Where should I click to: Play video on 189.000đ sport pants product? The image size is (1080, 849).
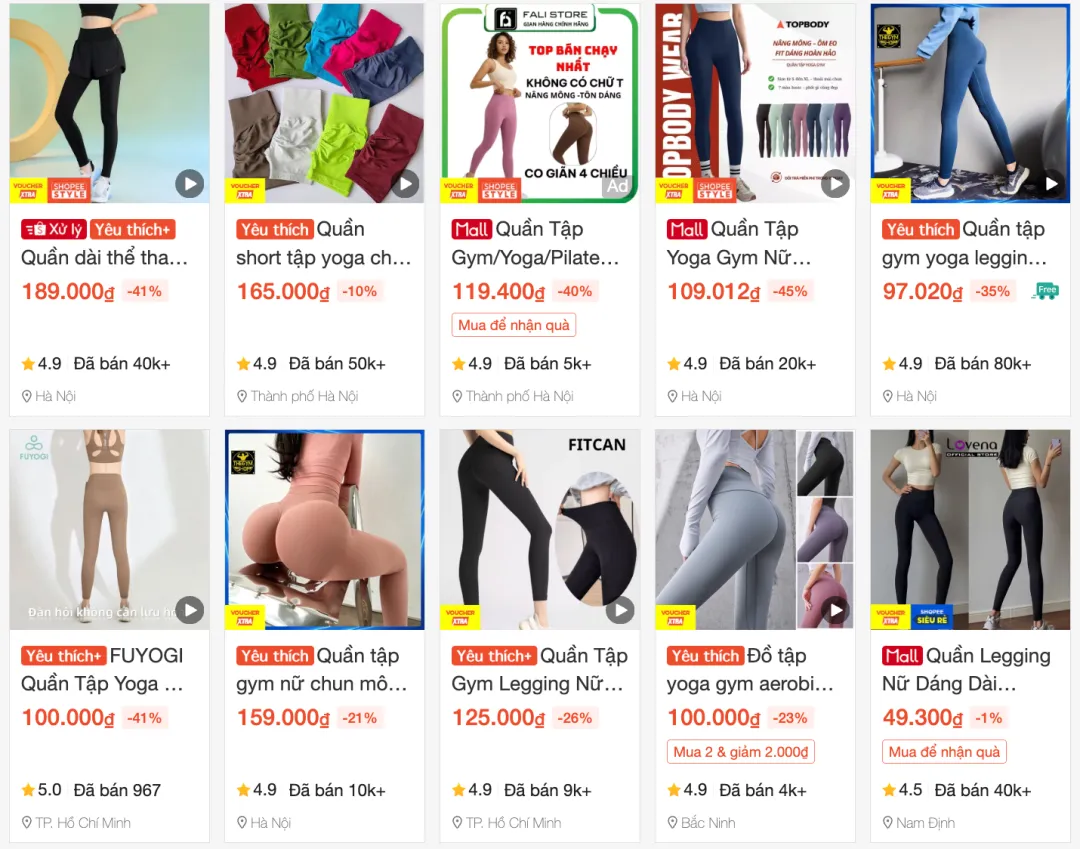(x=189, y=184)
